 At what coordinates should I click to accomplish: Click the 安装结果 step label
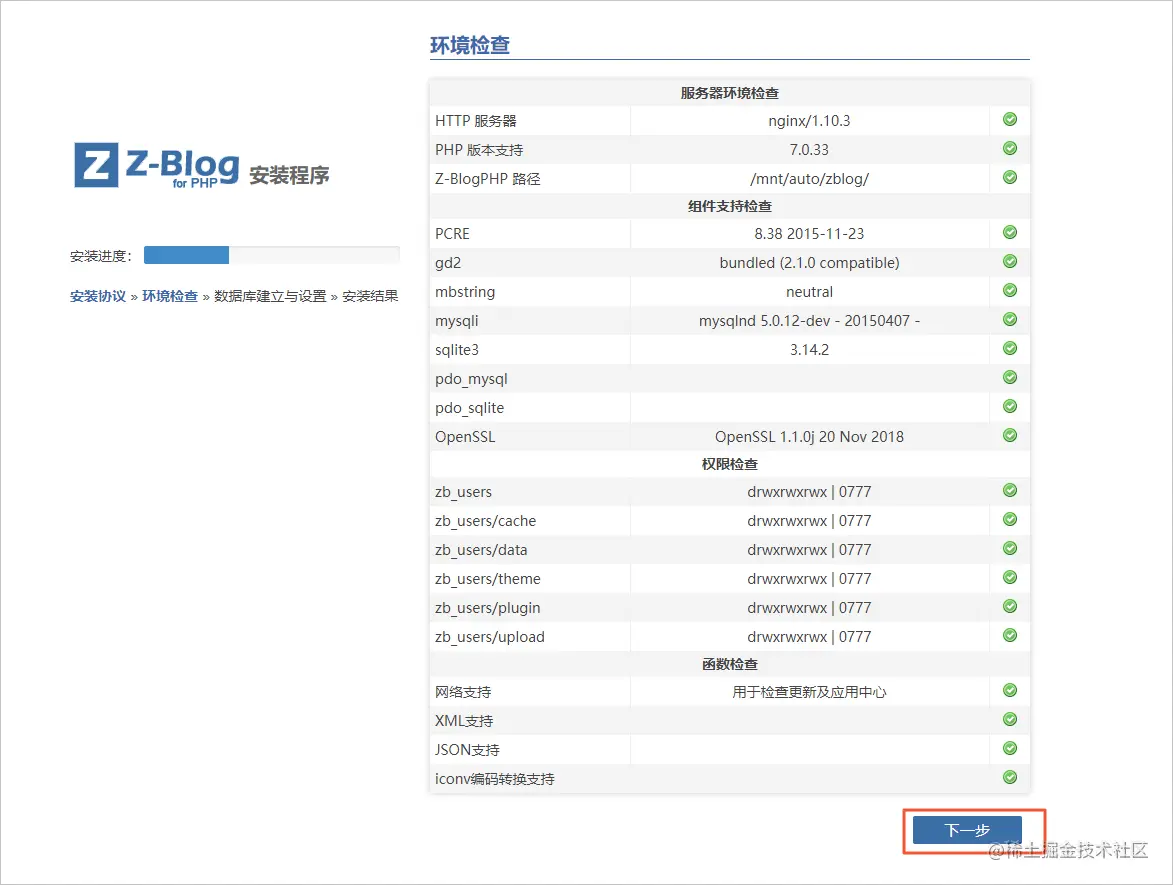coord(370,296)
